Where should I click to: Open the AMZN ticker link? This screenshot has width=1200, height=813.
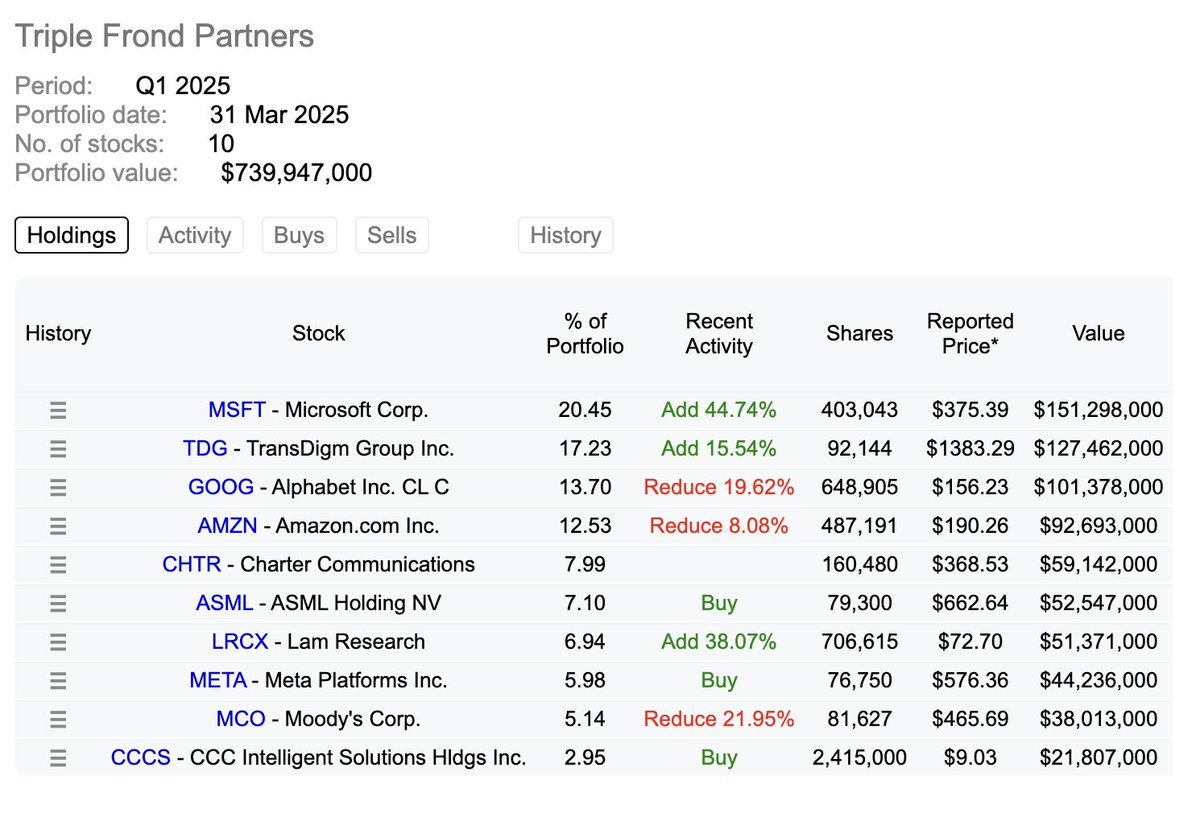click(229, 526)
